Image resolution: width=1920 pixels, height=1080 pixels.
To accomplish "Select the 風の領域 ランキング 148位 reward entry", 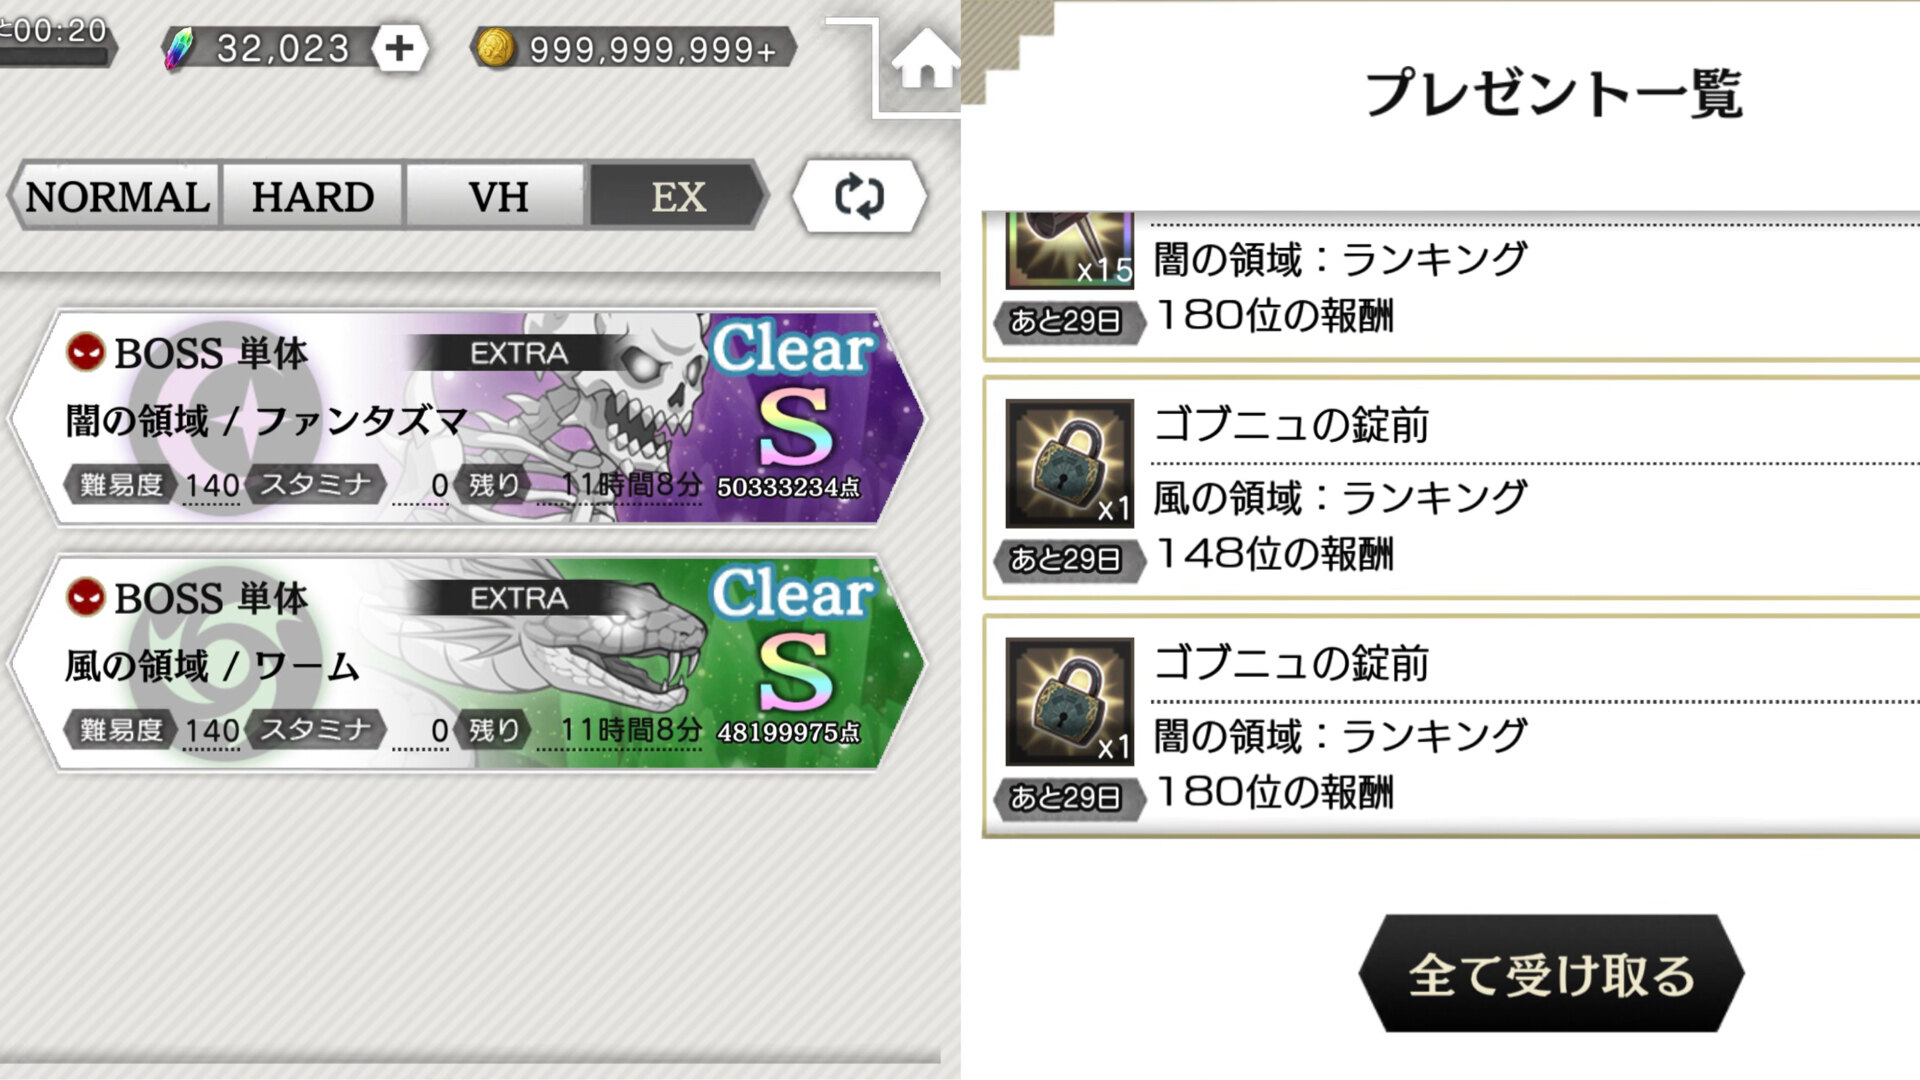I will click(x=1452, y=488).
